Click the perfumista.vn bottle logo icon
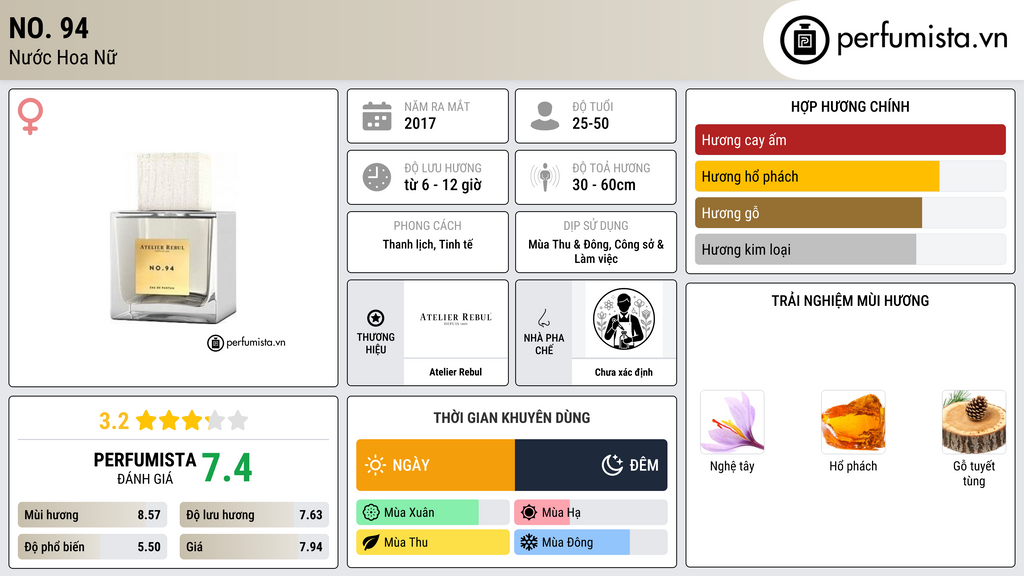Screen dimensions: 1024x576 click(804, 40)
